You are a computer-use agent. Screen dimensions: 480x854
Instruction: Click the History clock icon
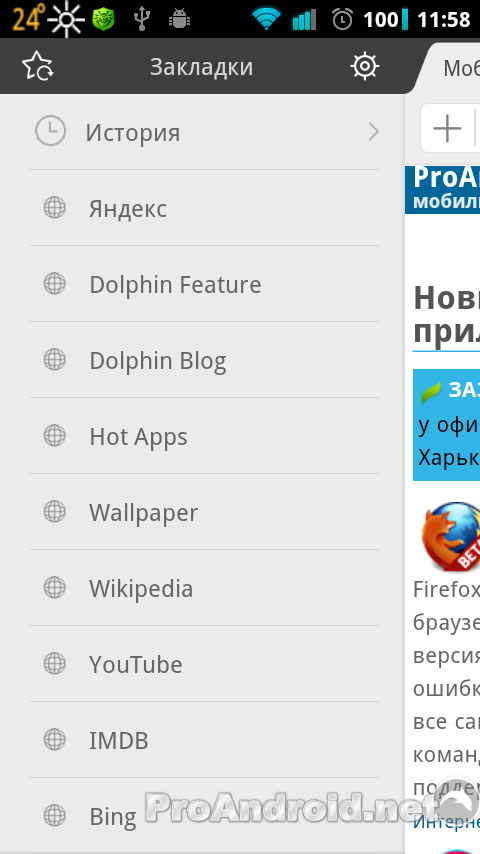[x=50, y=131]
